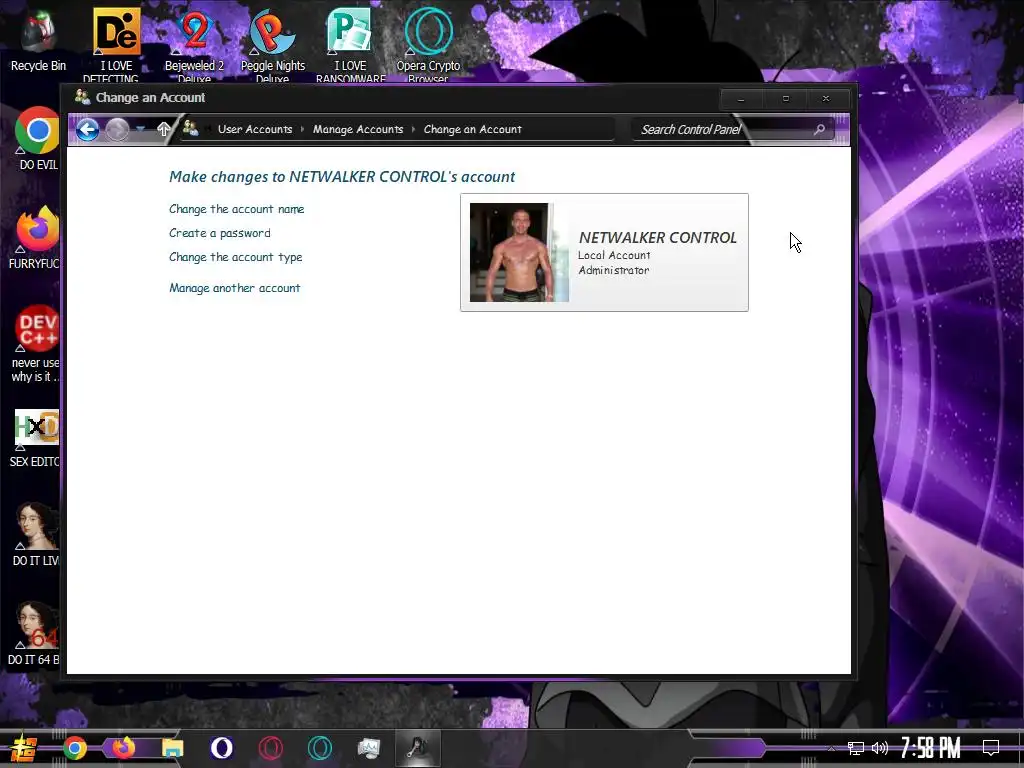The width and height of the screenshot is (1024, 768).
Task: Open the DO IT LIVE portrait shortcut
Action: (37, 534)
